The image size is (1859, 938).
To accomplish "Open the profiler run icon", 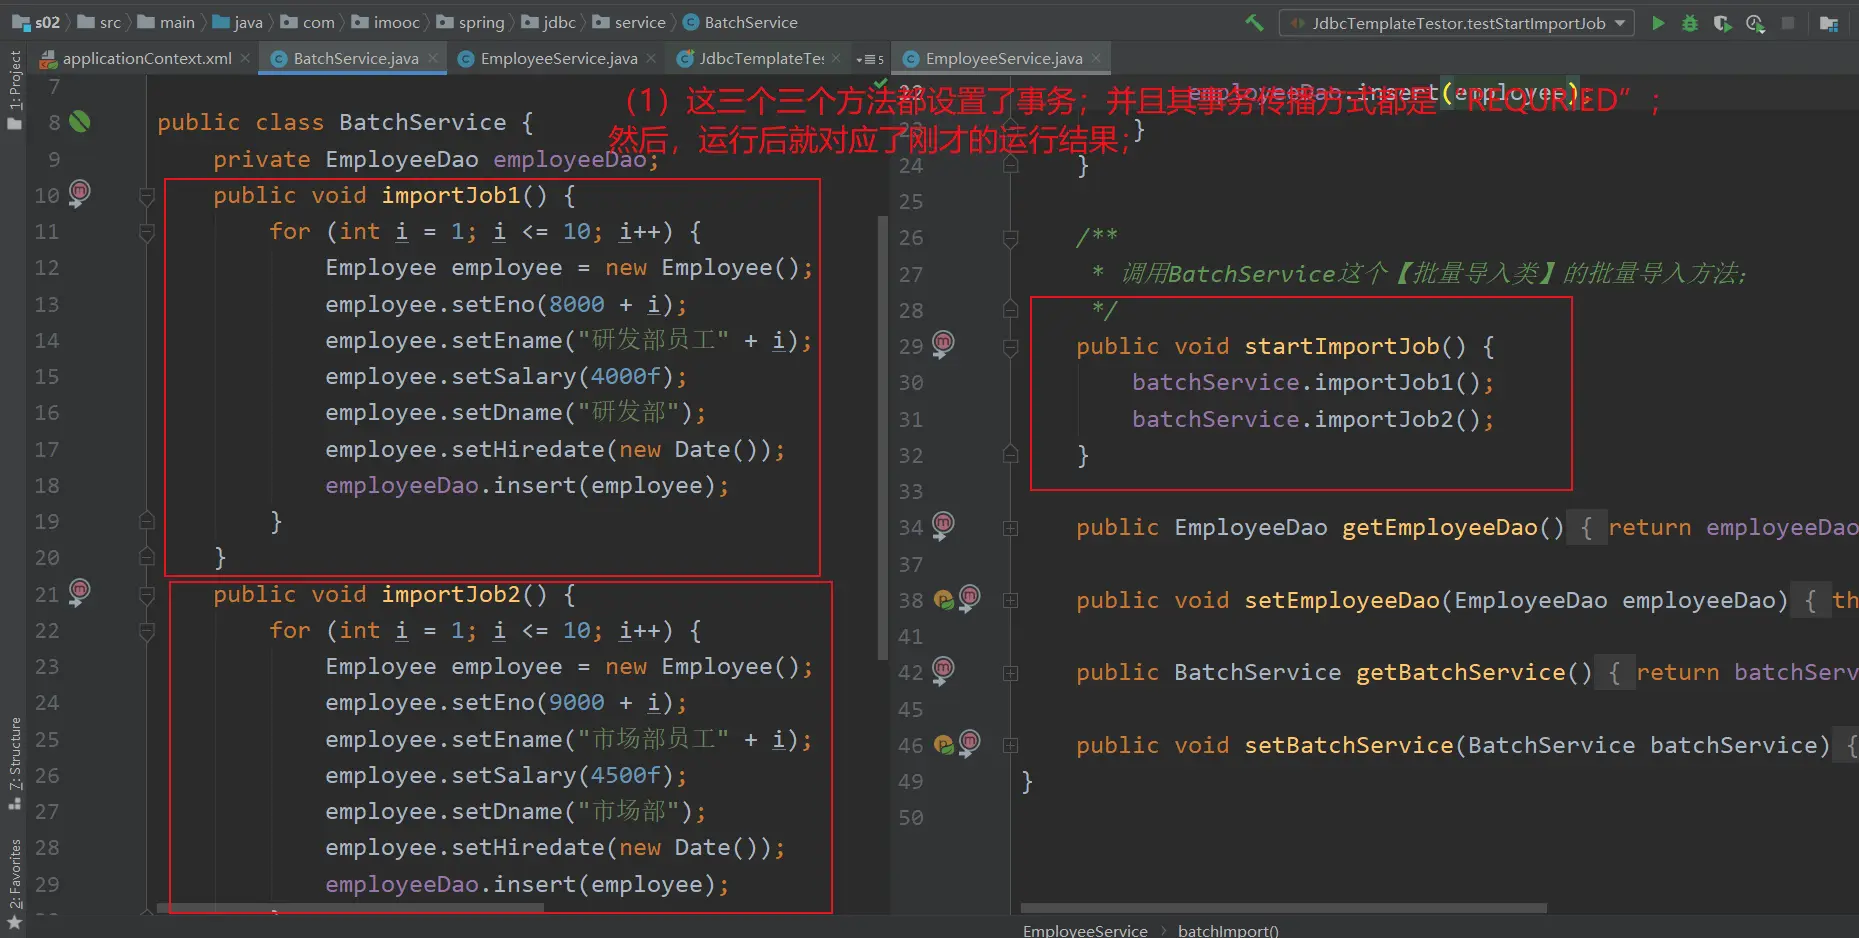I will [x=1755, y=23].
